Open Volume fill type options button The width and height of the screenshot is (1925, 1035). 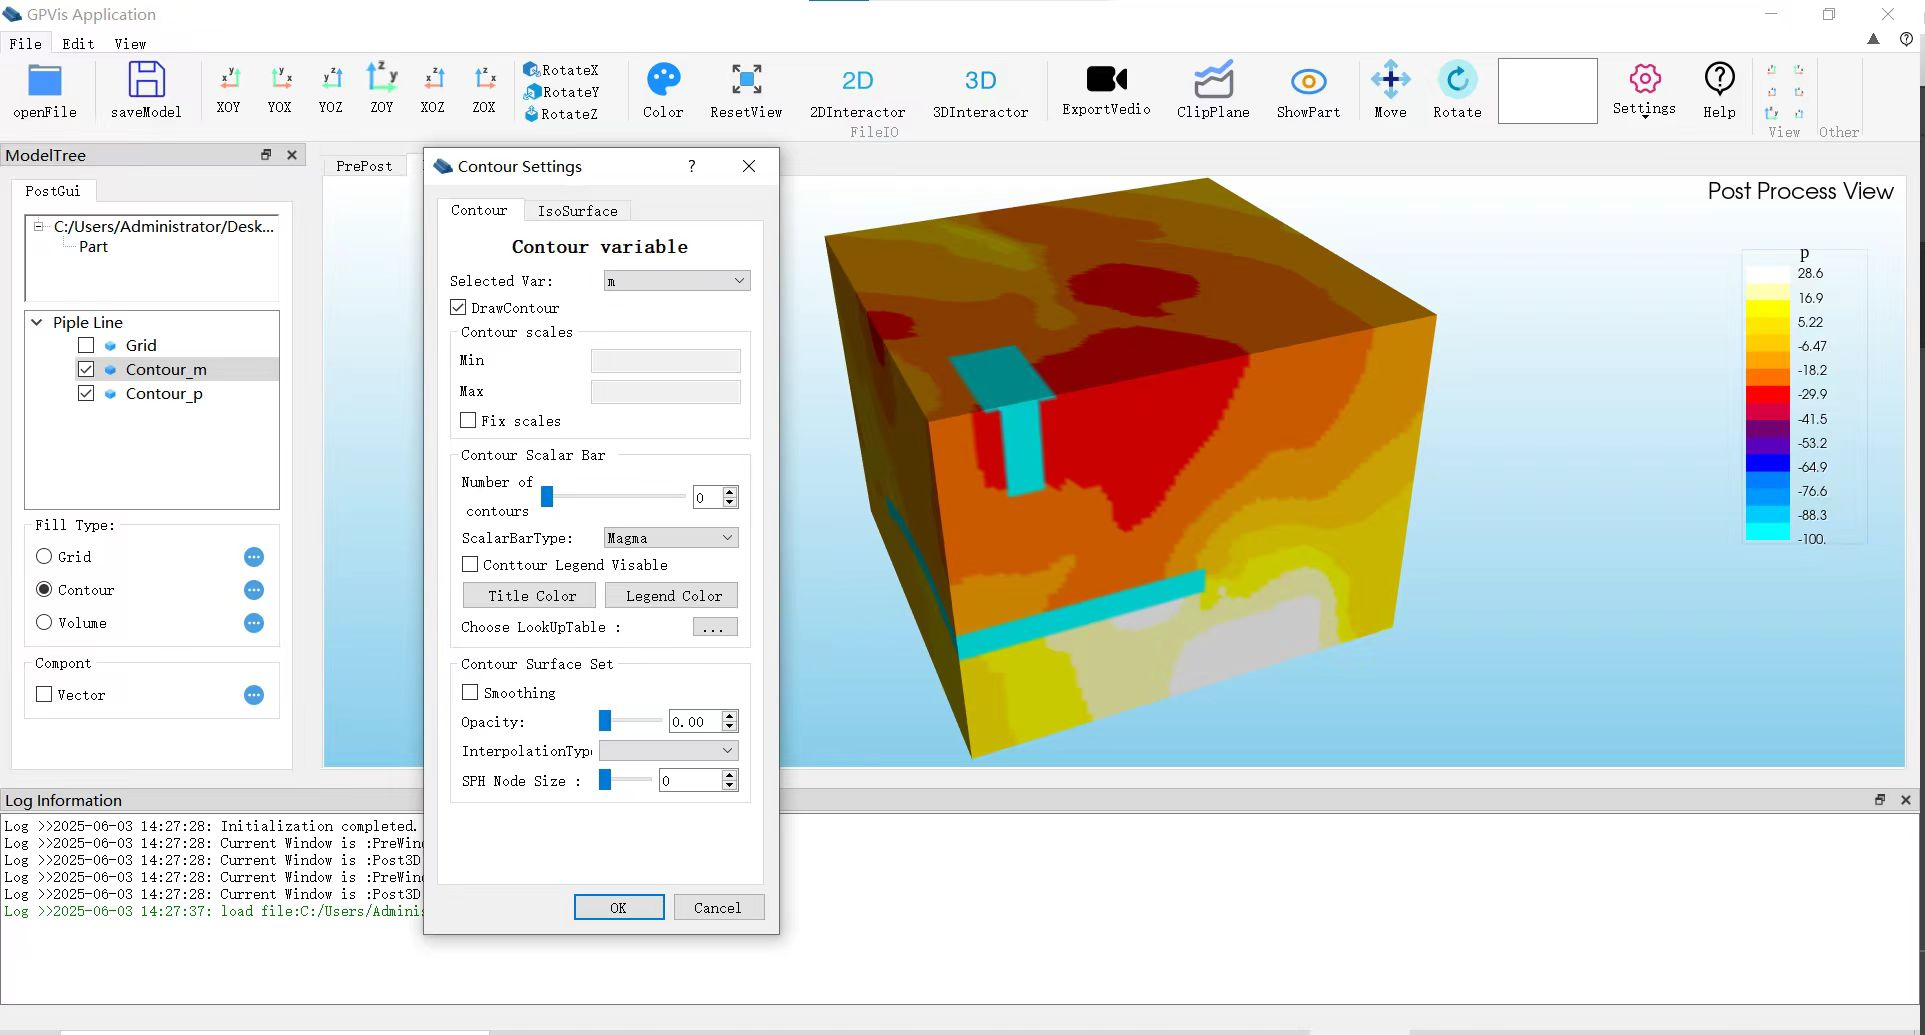[254, 623]
